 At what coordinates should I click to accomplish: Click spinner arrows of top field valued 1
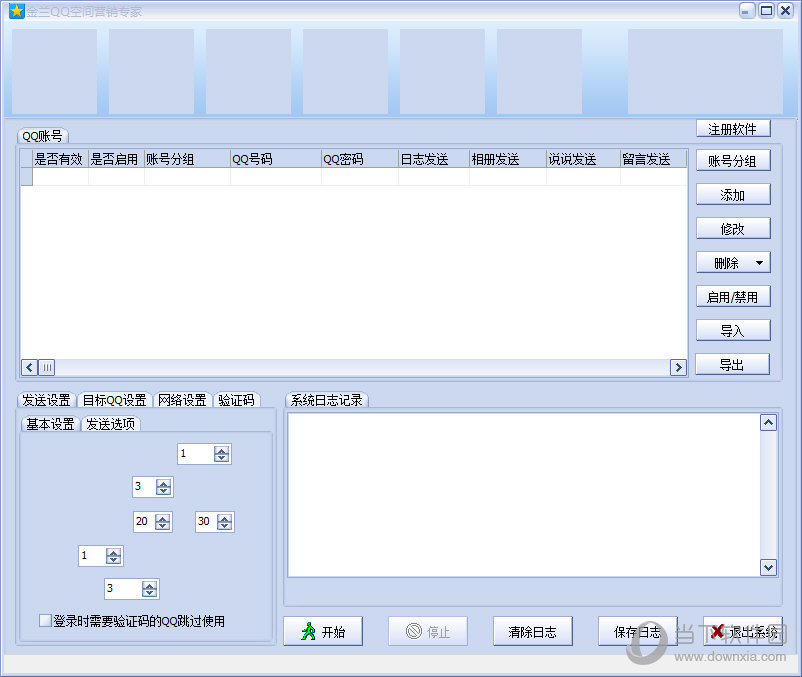pyautogui.click(x=221, y=454)
